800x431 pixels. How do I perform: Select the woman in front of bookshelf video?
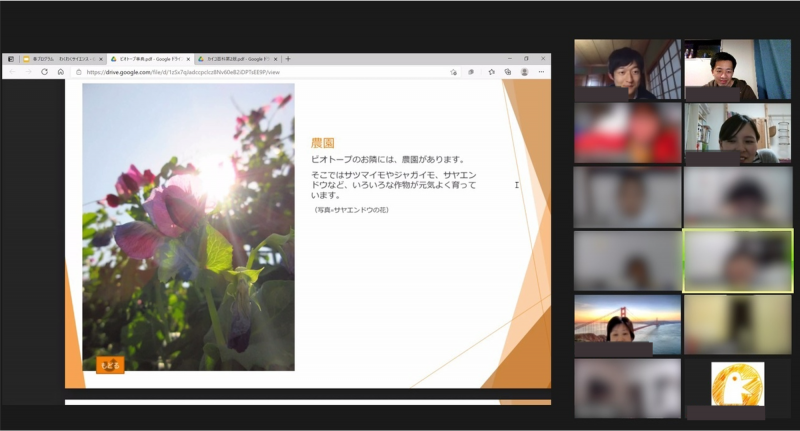pos(738,133)
